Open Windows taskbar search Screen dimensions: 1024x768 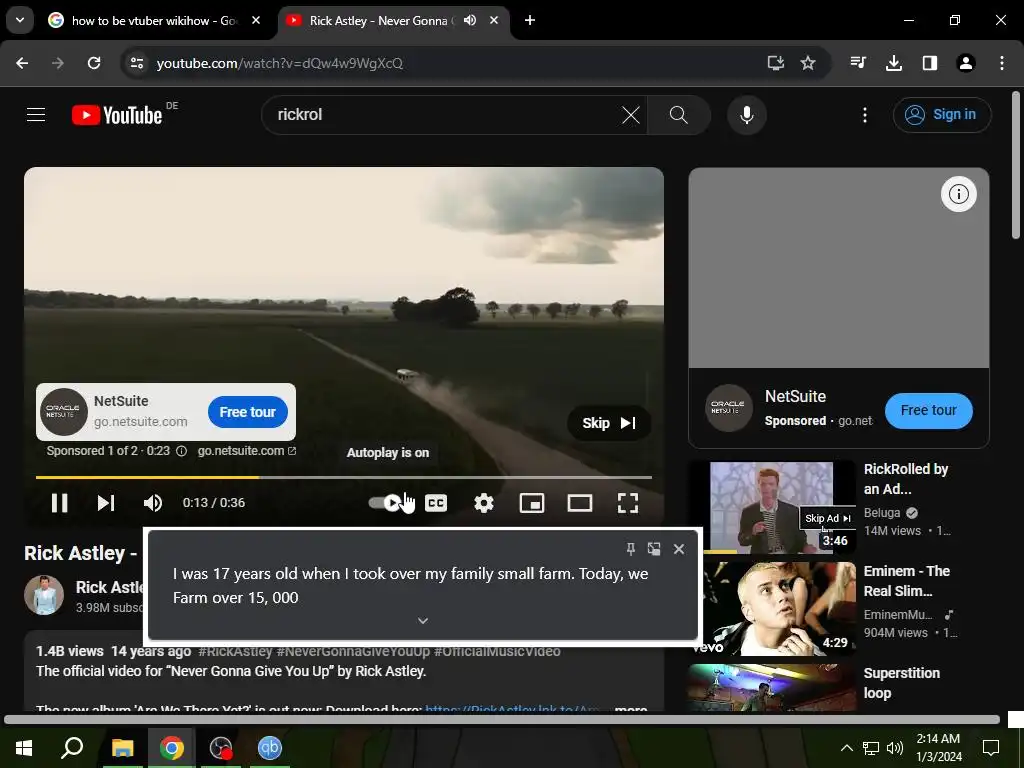pos(72,748)
